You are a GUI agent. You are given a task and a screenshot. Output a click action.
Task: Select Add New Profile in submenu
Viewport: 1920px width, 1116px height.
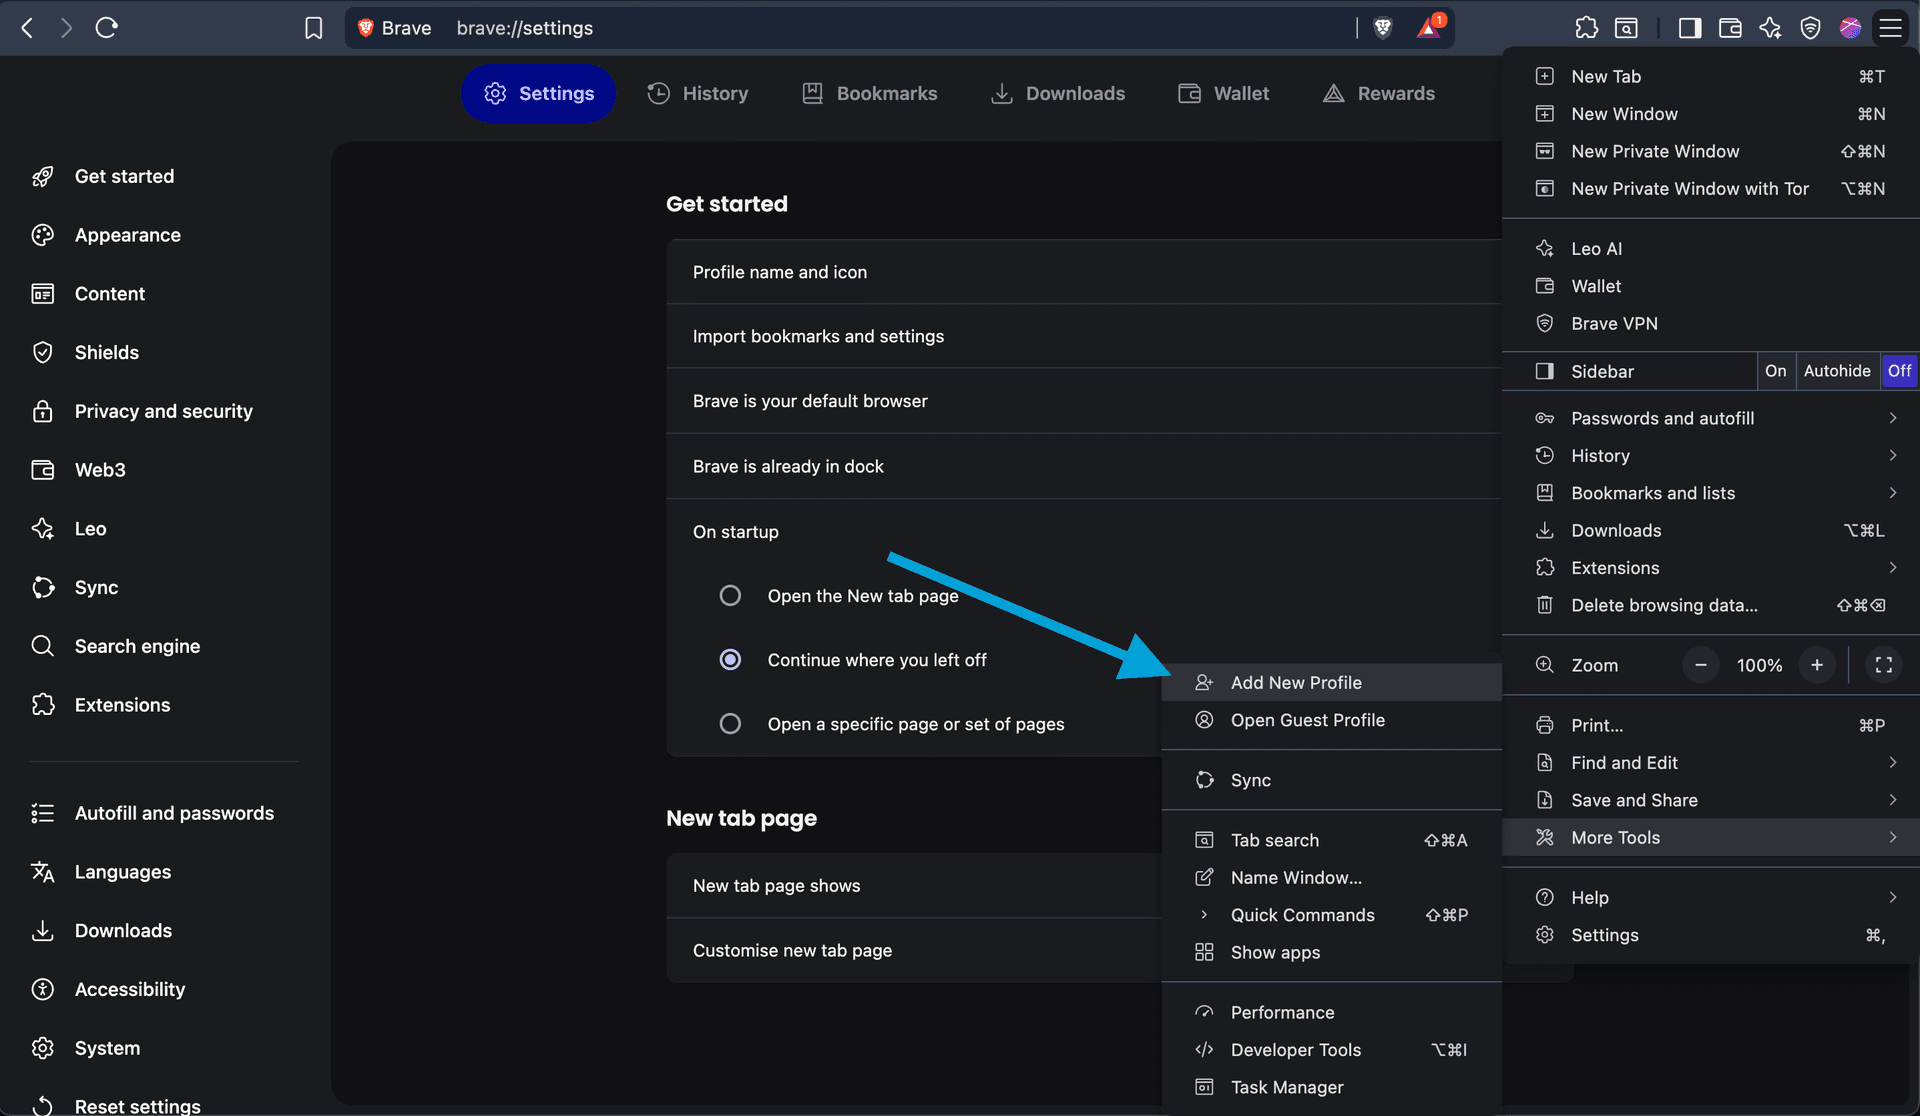1332,683
